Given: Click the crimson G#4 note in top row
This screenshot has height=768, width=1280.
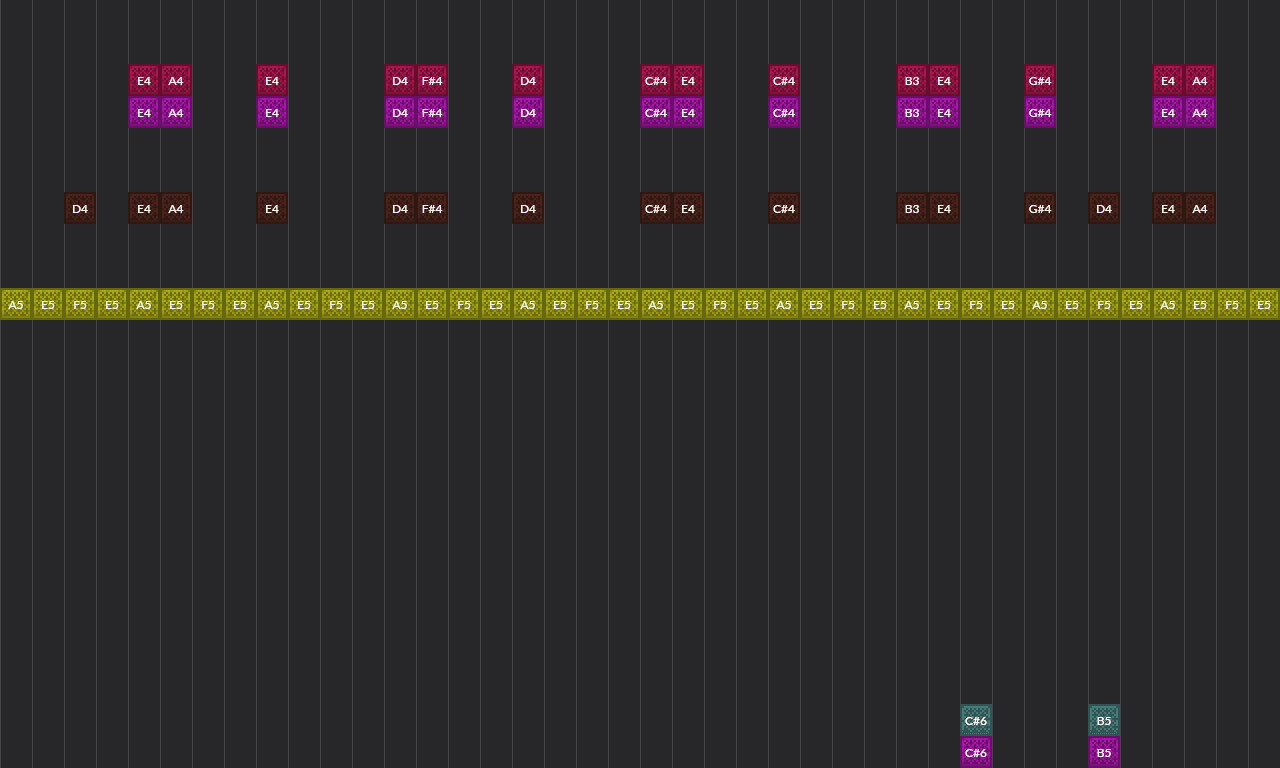Looking at the screenshot, I should coord(1040,80).
